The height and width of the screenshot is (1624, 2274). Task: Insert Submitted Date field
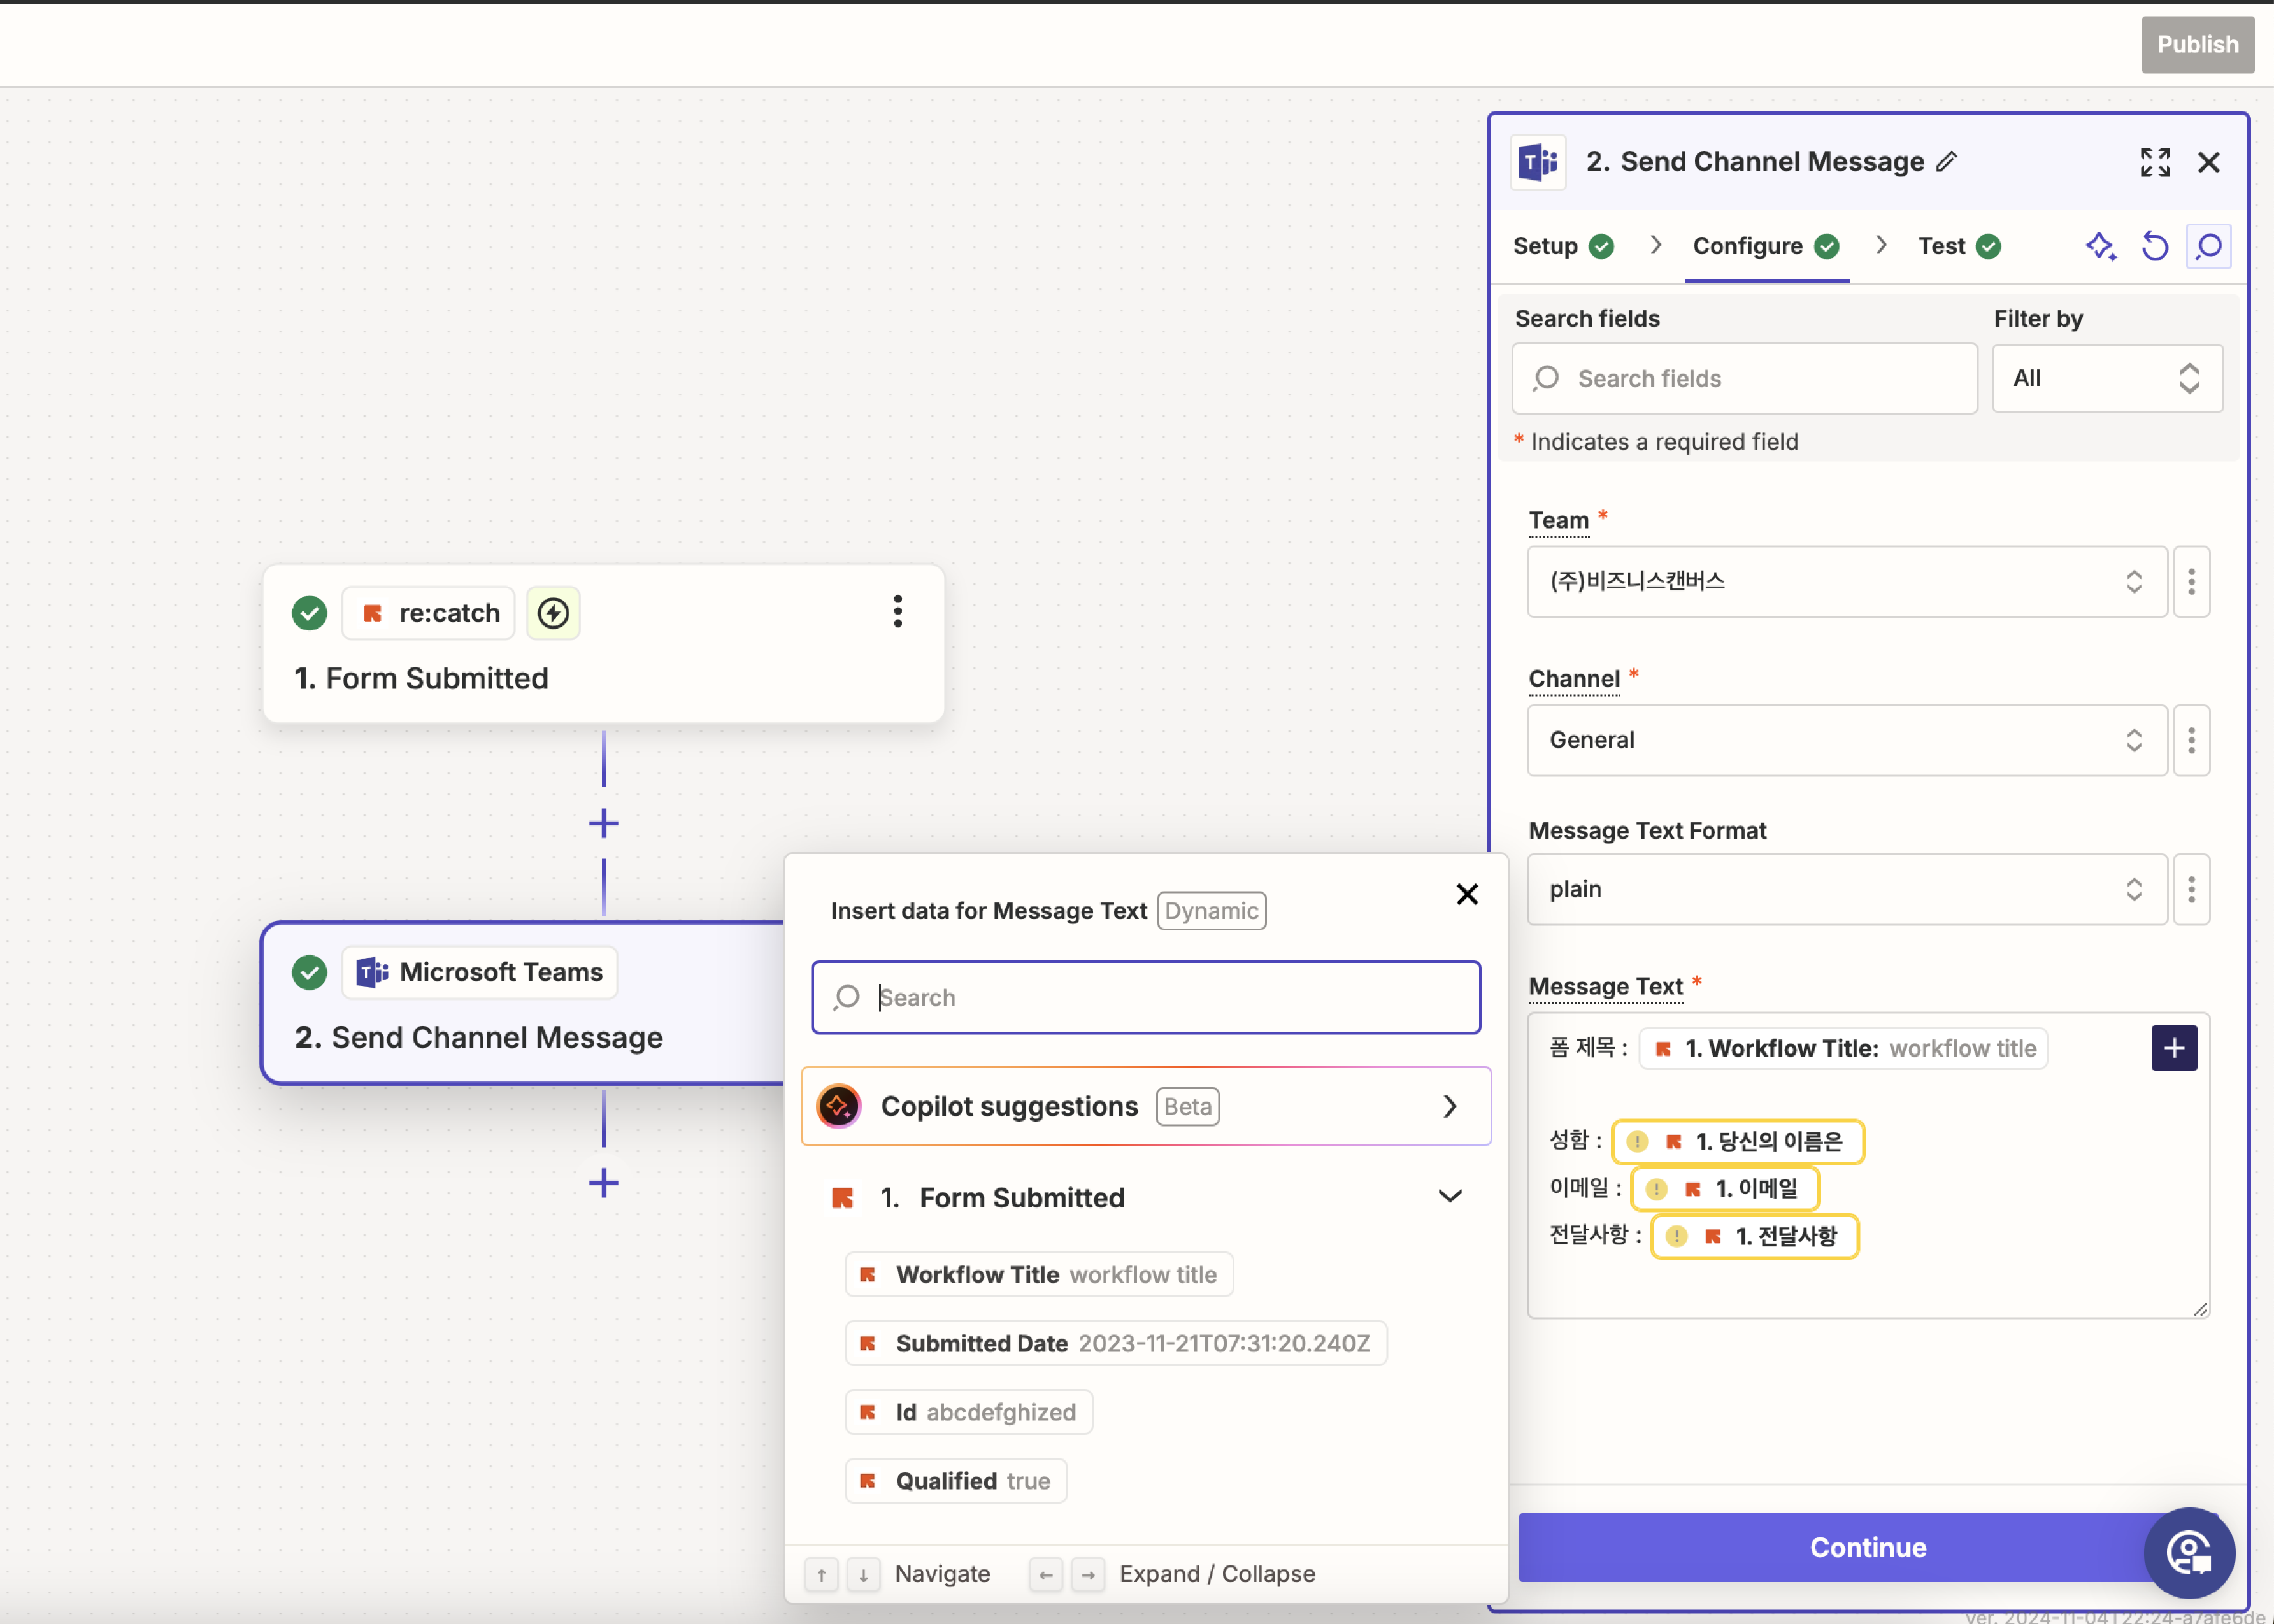(1116, 1343)
